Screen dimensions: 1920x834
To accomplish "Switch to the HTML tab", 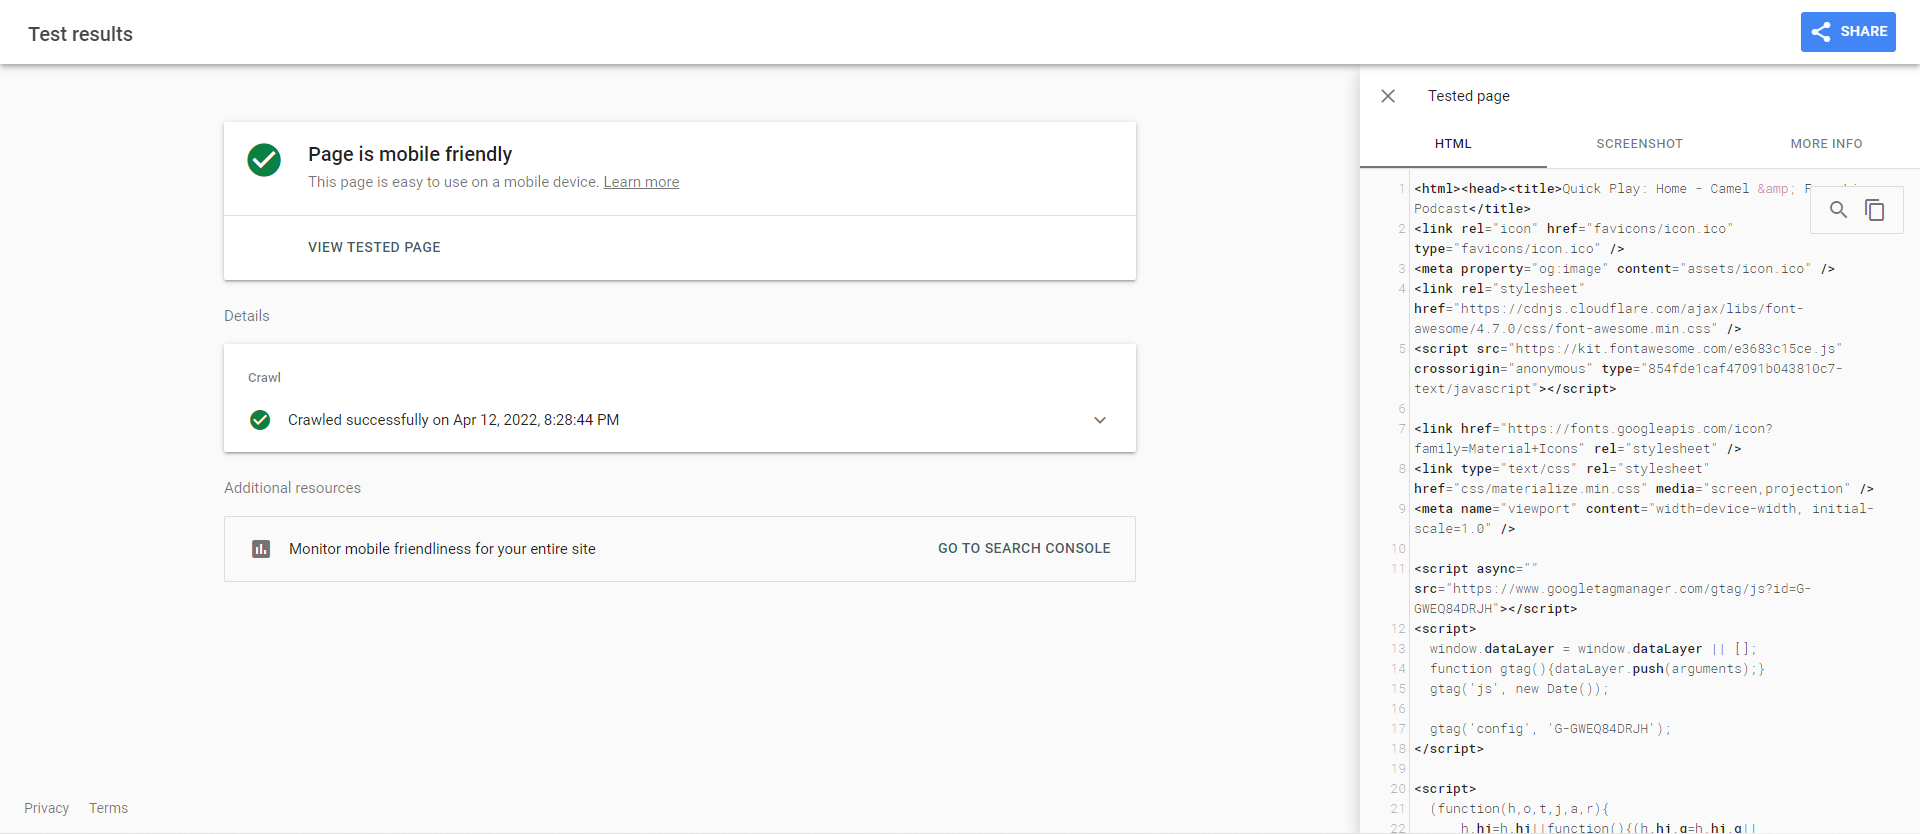I will click(1453, 144).
